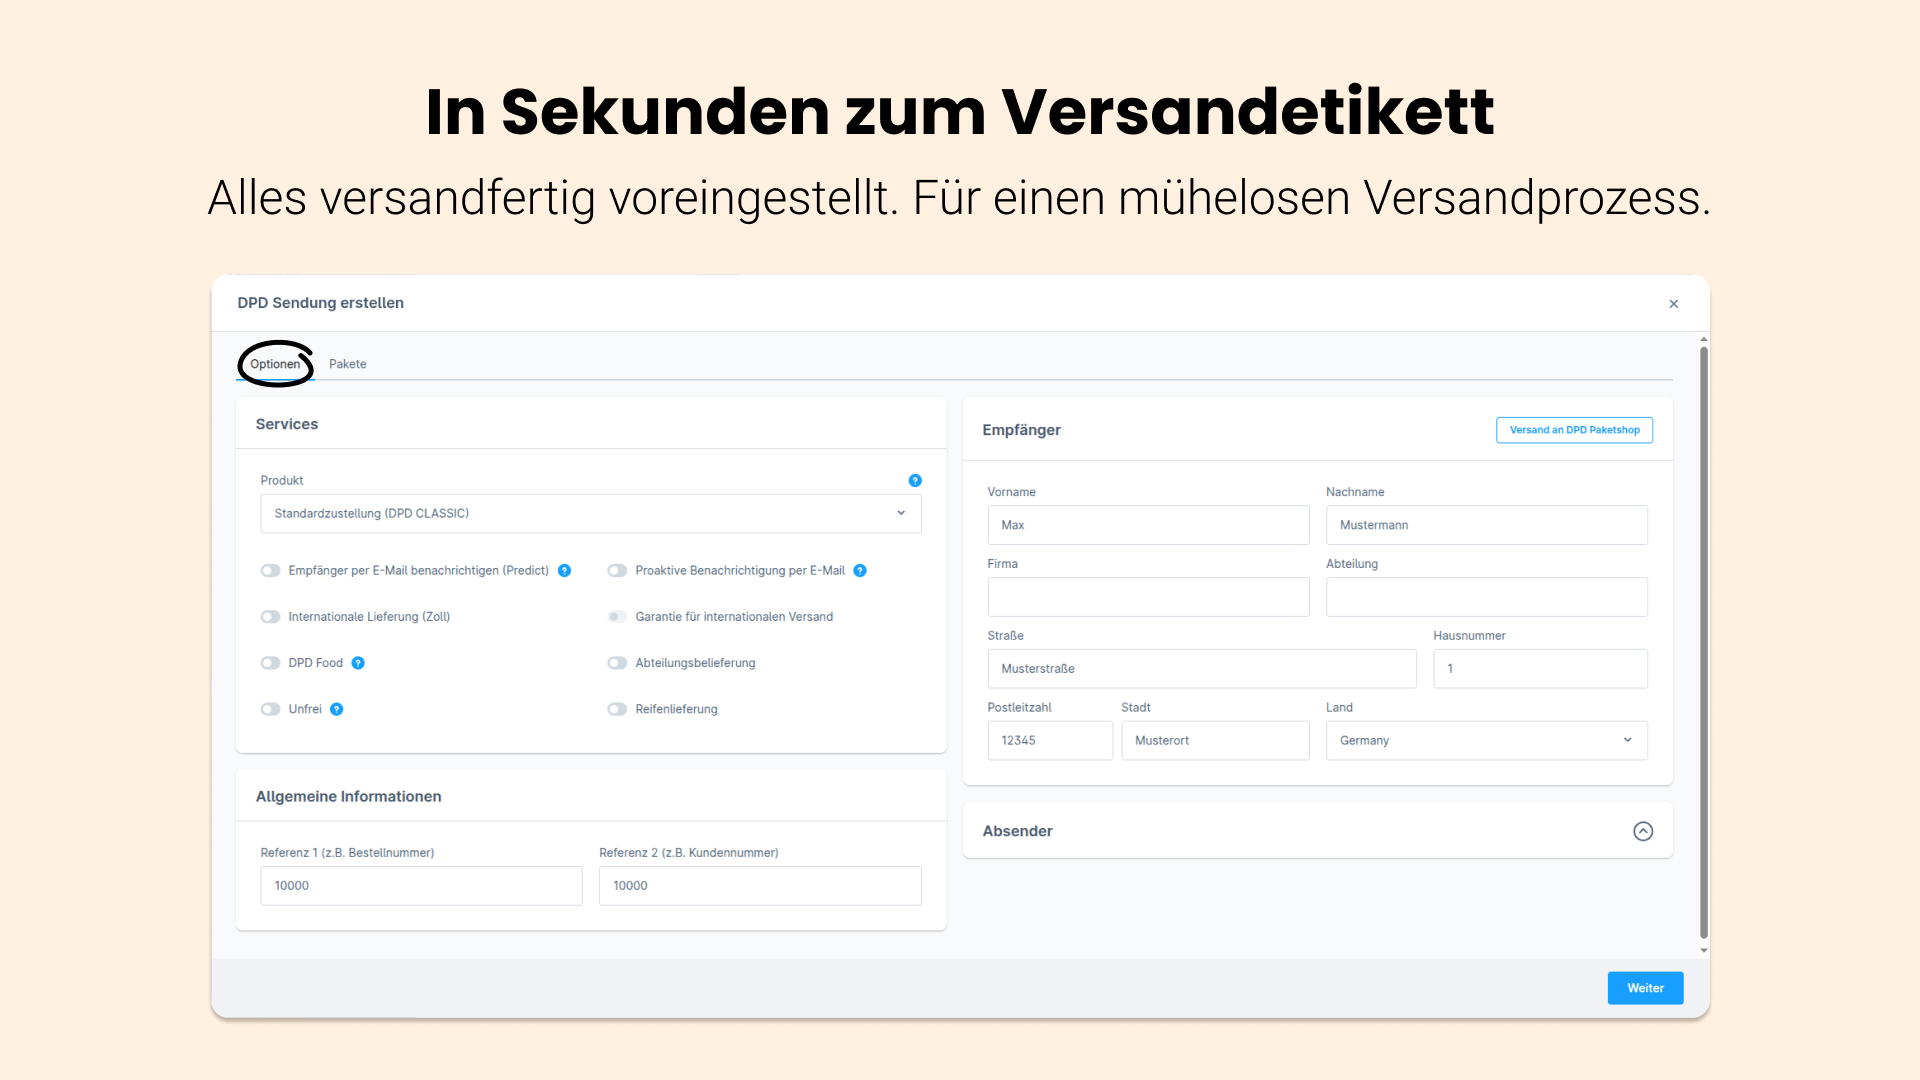Close the DPD Sendung erstellen dialog
The width and height of the screenshot is (1920, 1080).
tap(1674, 304)
